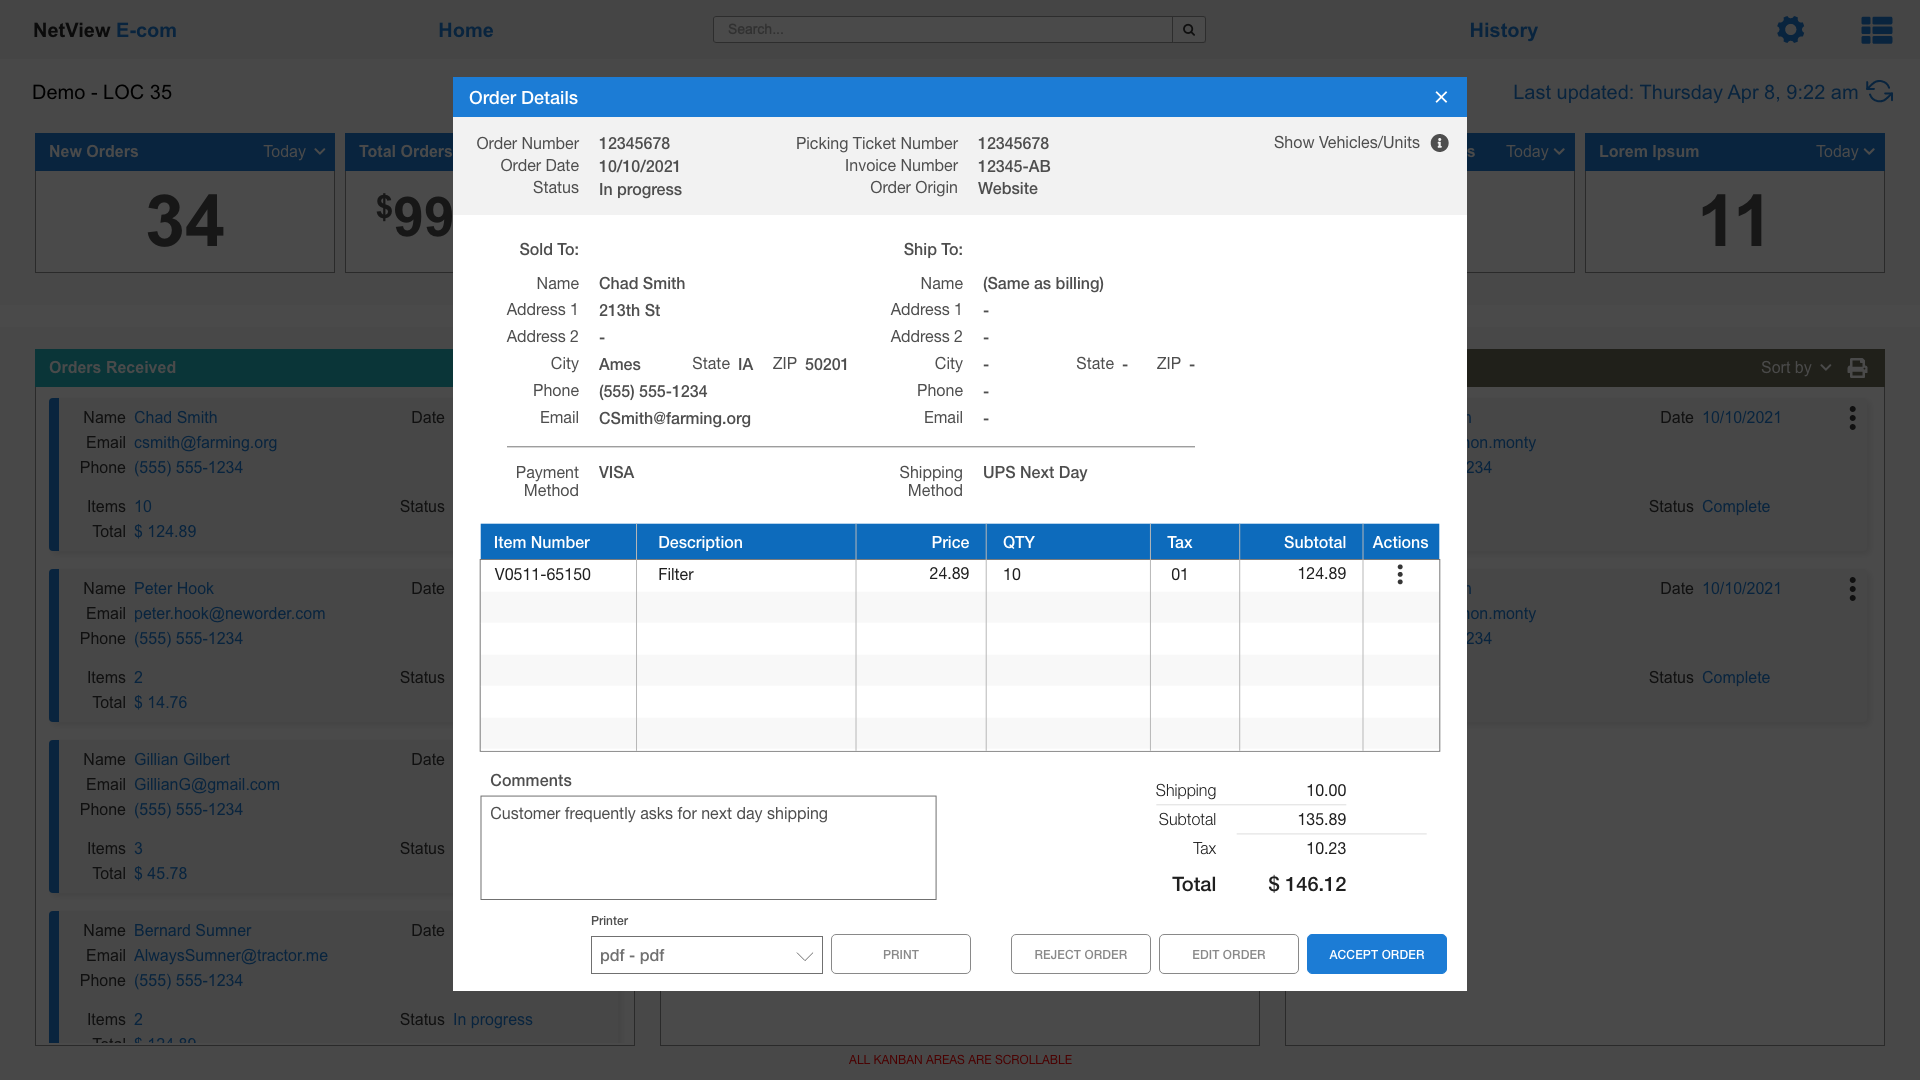
Task: Click VISA payment method value
Action: pyautogui.click(x=616, y=472)
